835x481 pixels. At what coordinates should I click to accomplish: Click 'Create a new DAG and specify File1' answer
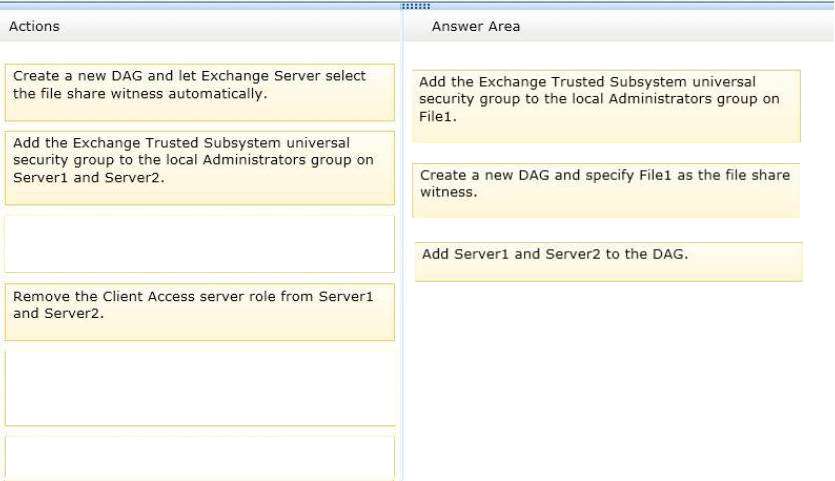point(606,190)
